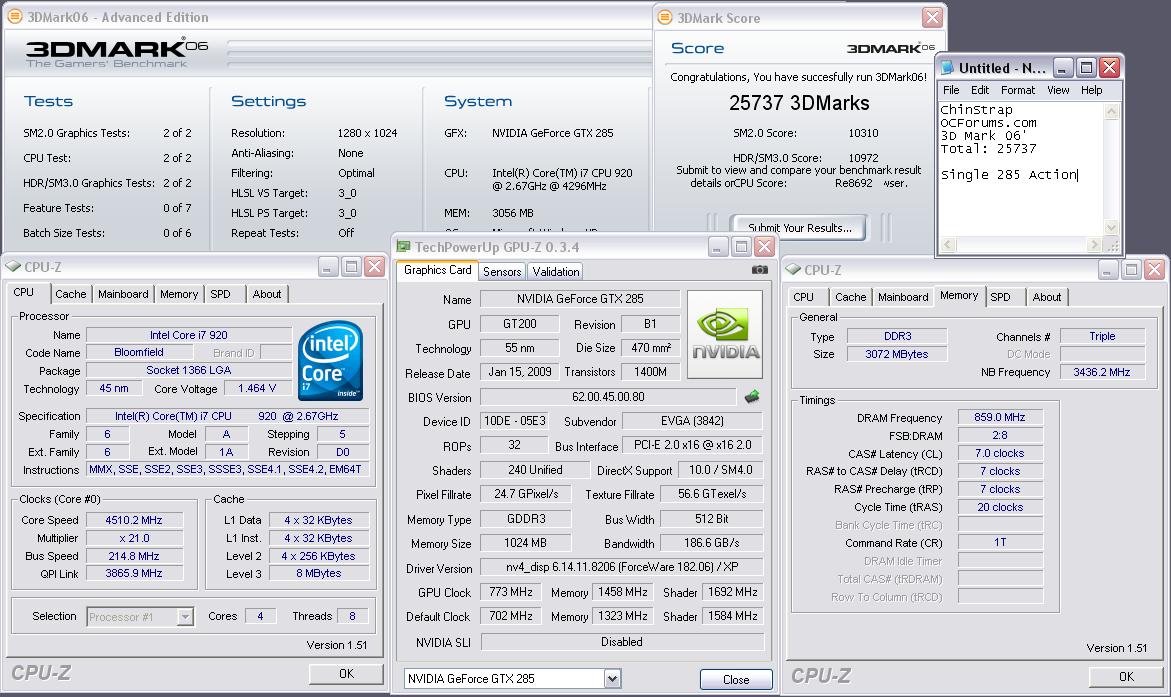This screenshot has width=1171, height=697.
Task: Select the Graphics Card tab in GPU-Z
Action: [438, 270]
